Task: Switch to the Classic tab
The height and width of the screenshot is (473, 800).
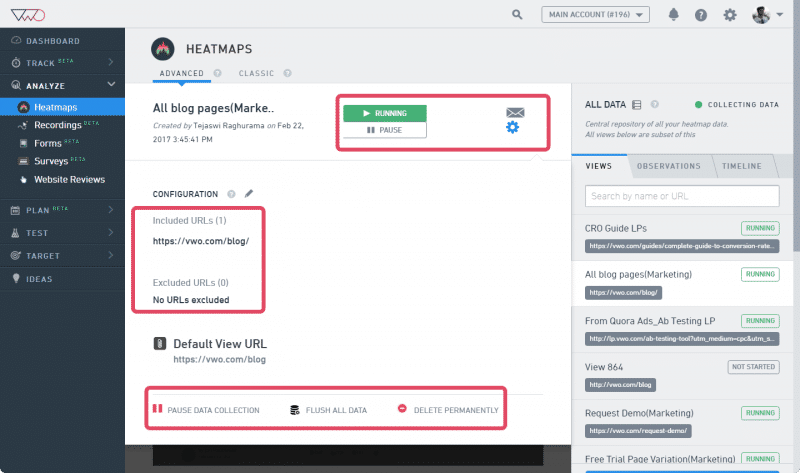Action: tap(256, 73)
